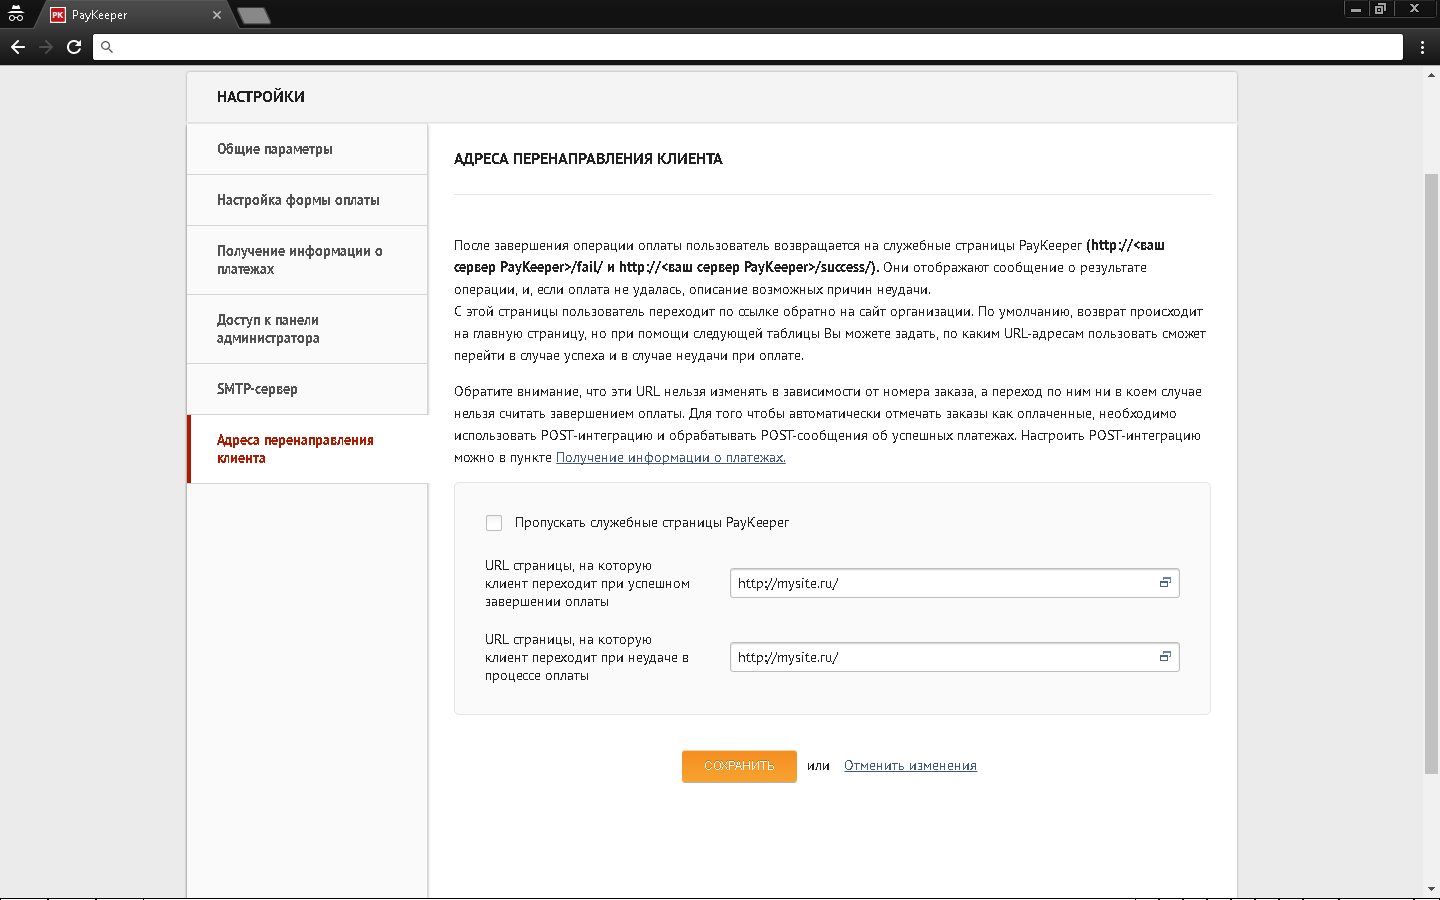
Task: Open Доступ к панели администратора settings
Action: pyautogui.click(x=268, y=329)
